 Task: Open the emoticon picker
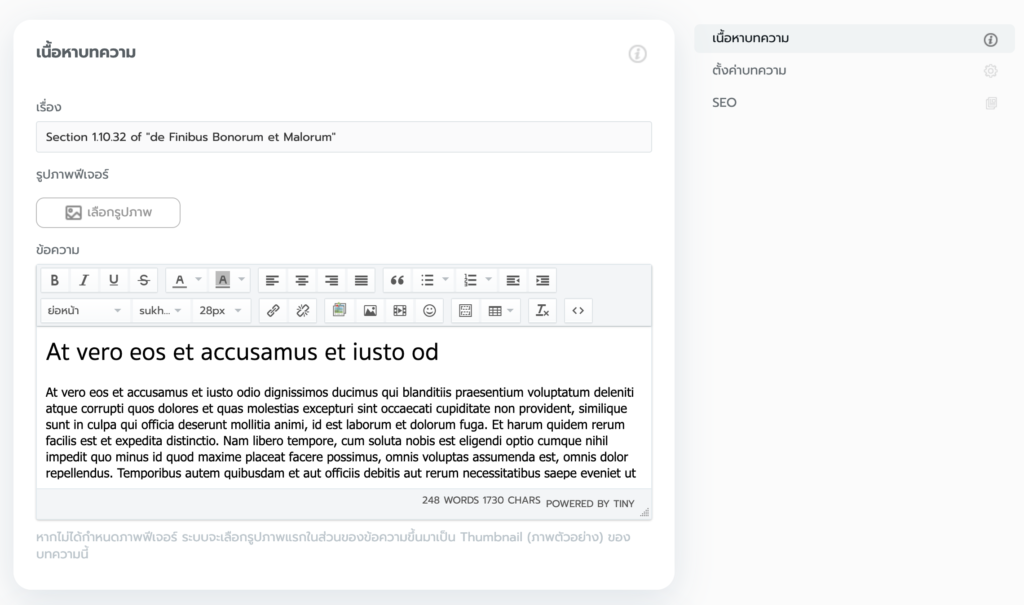429,311
